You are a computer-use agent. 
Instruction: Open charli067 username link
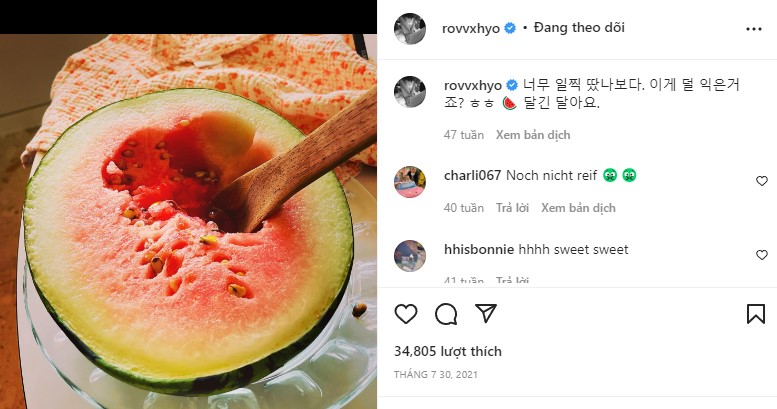tap(472, 175)
